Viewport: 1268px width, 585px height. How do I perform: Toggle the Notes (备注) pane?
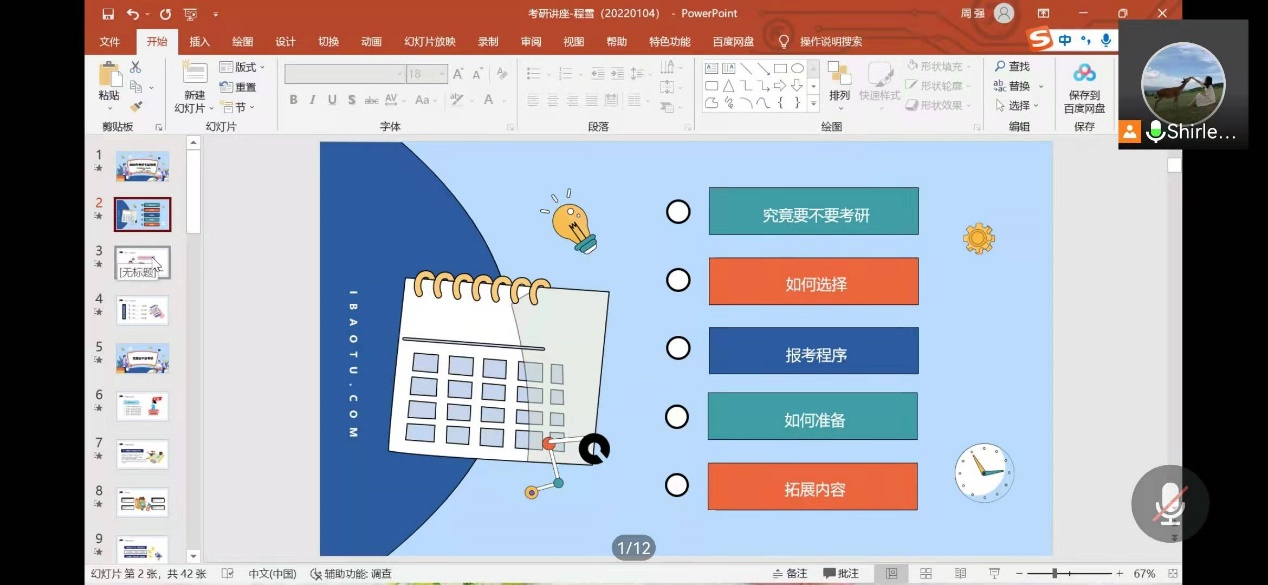pyautogui.click(x=790, y=574)
